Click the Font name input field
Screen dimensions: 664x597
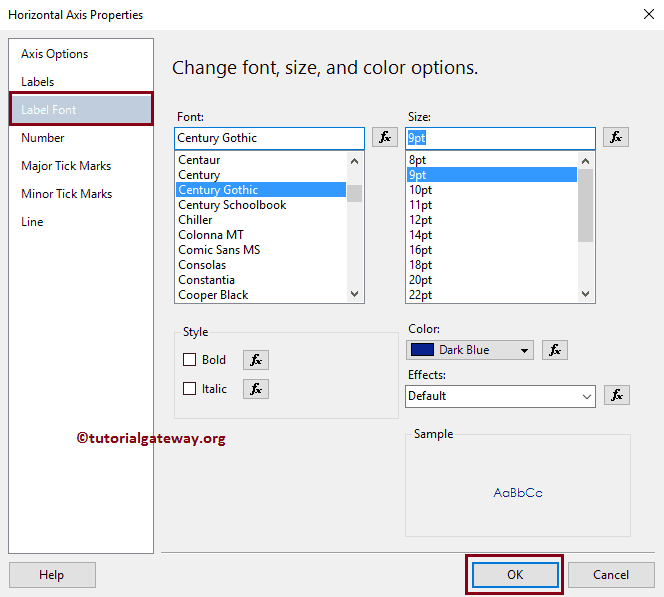coord(269,138)
